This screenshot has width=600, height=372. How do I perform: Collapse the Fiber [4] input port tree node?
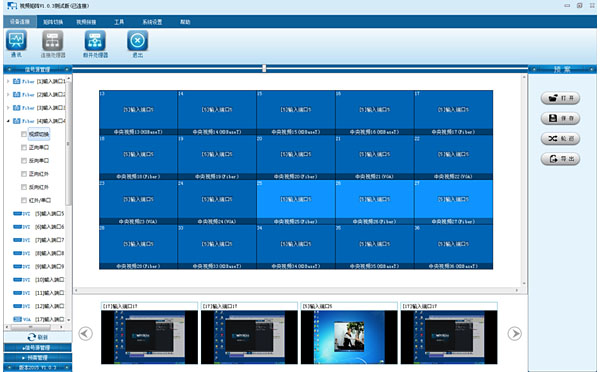pyautogui.click(x=8, y=121)
